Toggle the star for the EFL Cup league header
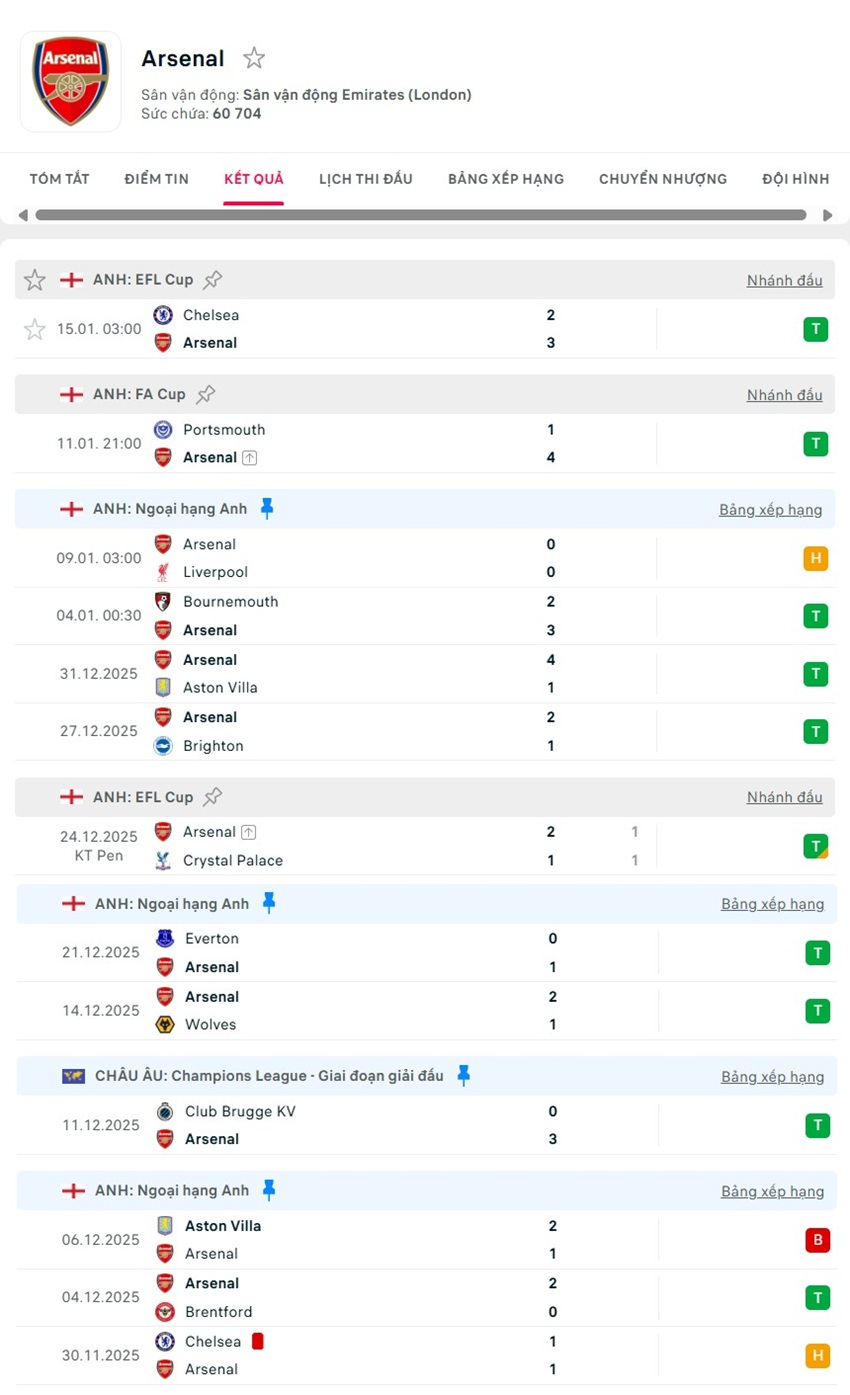850x1395 pixels. (35, 280)
